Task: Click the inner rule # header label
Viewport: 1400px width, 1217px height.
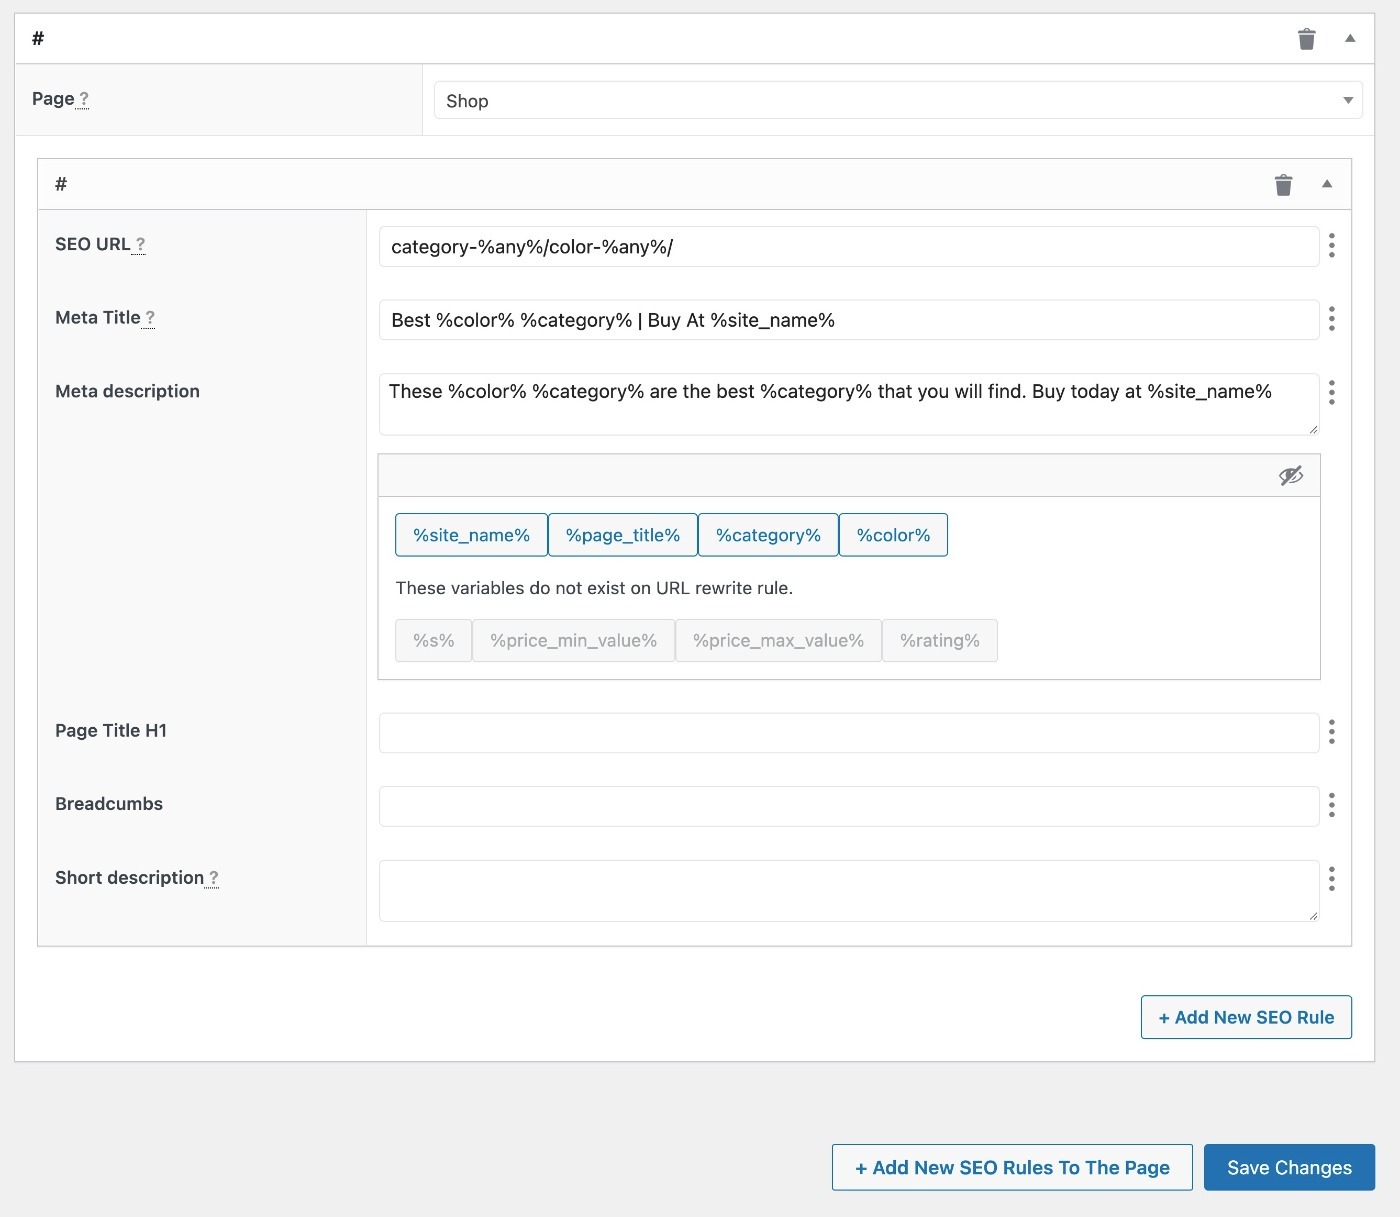Action: pyautogui.click(x=61, y=184)
